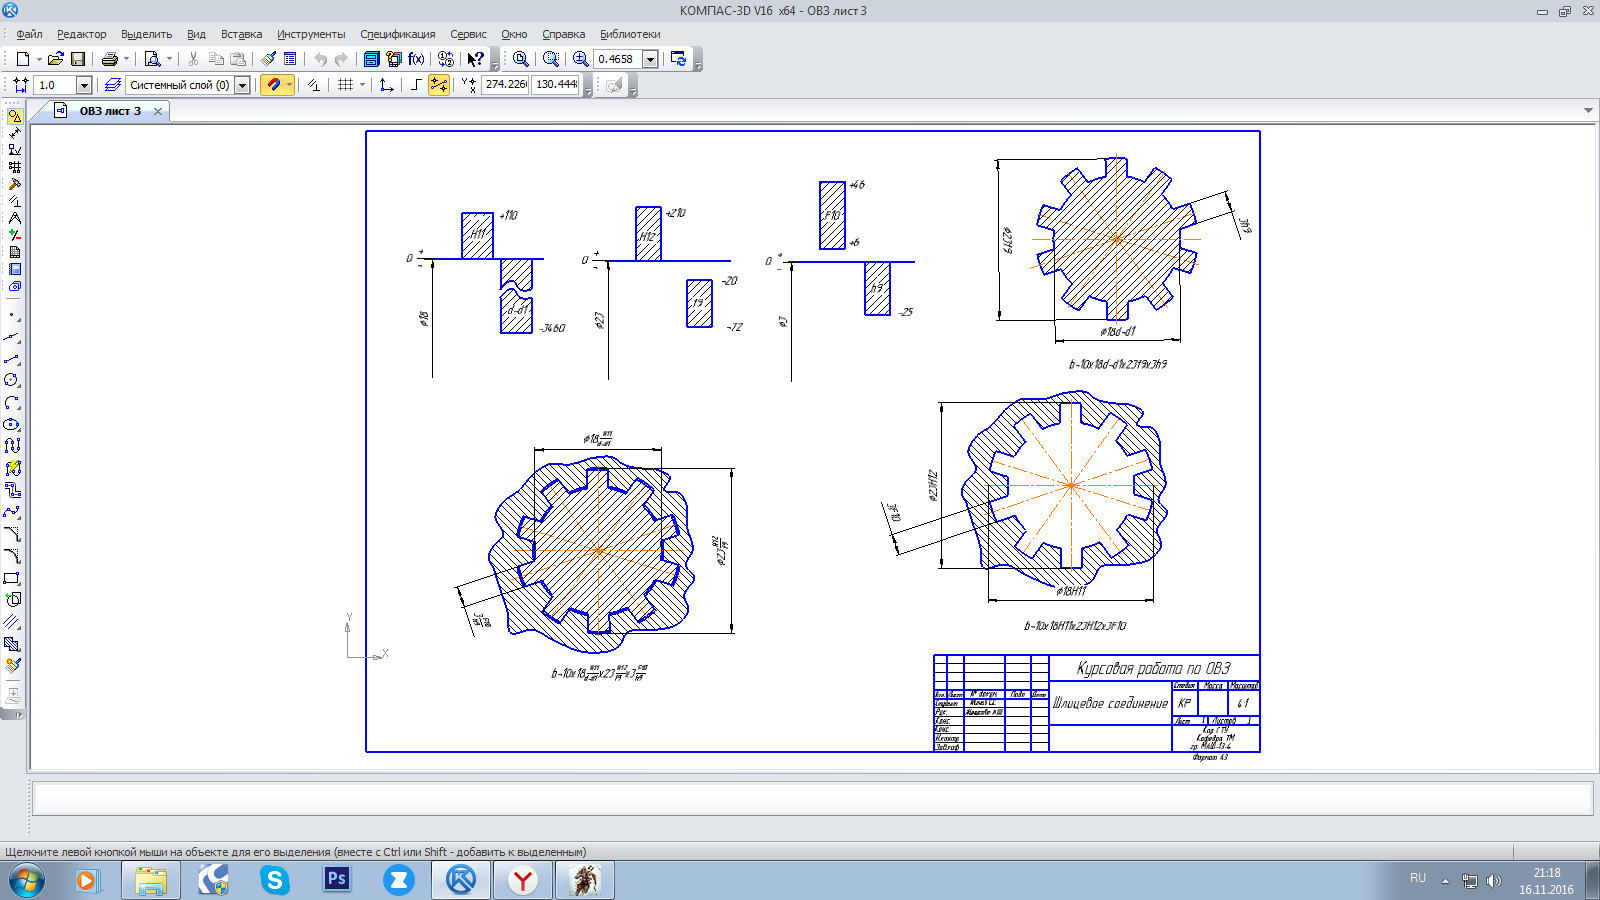Expand the snaps magnet dropdown arrow
This screenshot has height=900, width=1600.
click(x=289, y=85)
